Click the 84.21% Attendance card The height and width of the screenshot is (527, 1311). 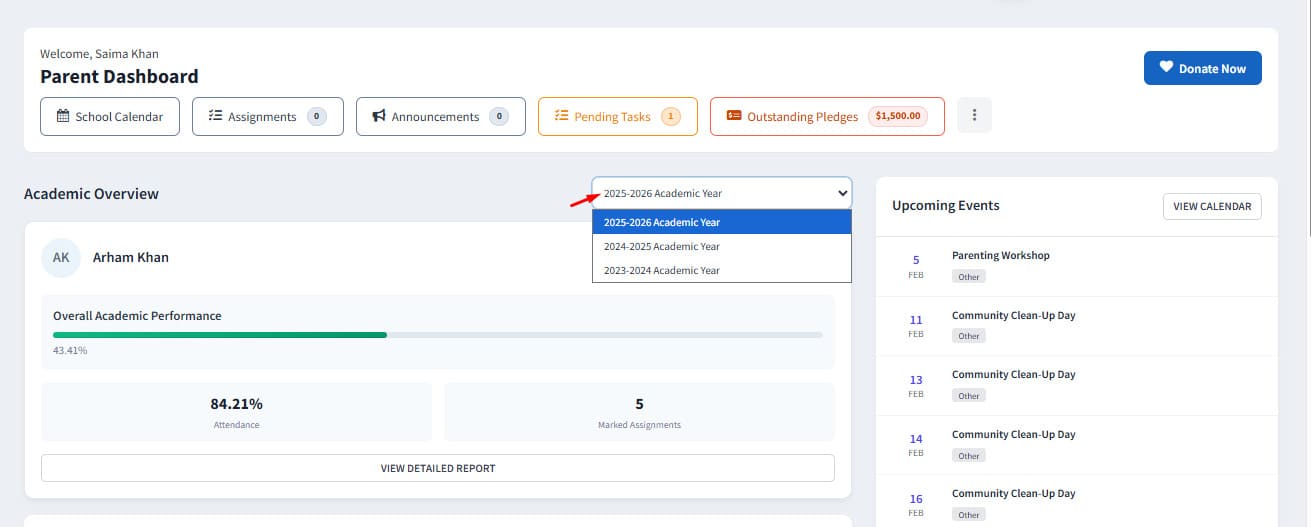tap(236, 412)
